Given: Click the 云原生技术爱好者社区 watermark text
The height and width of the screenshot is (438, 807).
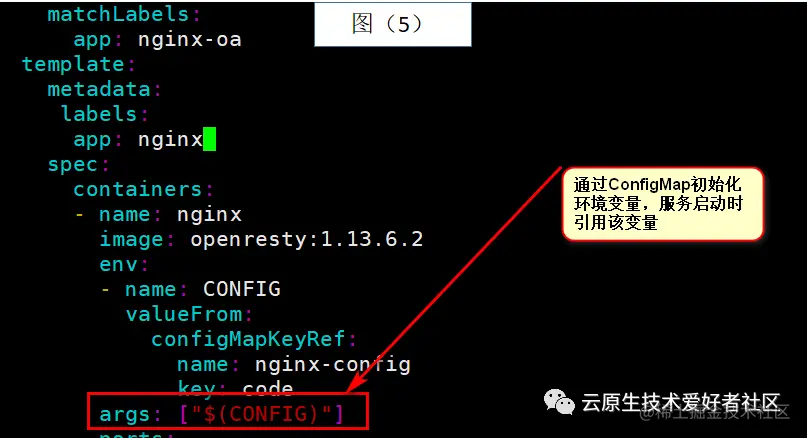Looking at the screenshot, I should (681, 402).
